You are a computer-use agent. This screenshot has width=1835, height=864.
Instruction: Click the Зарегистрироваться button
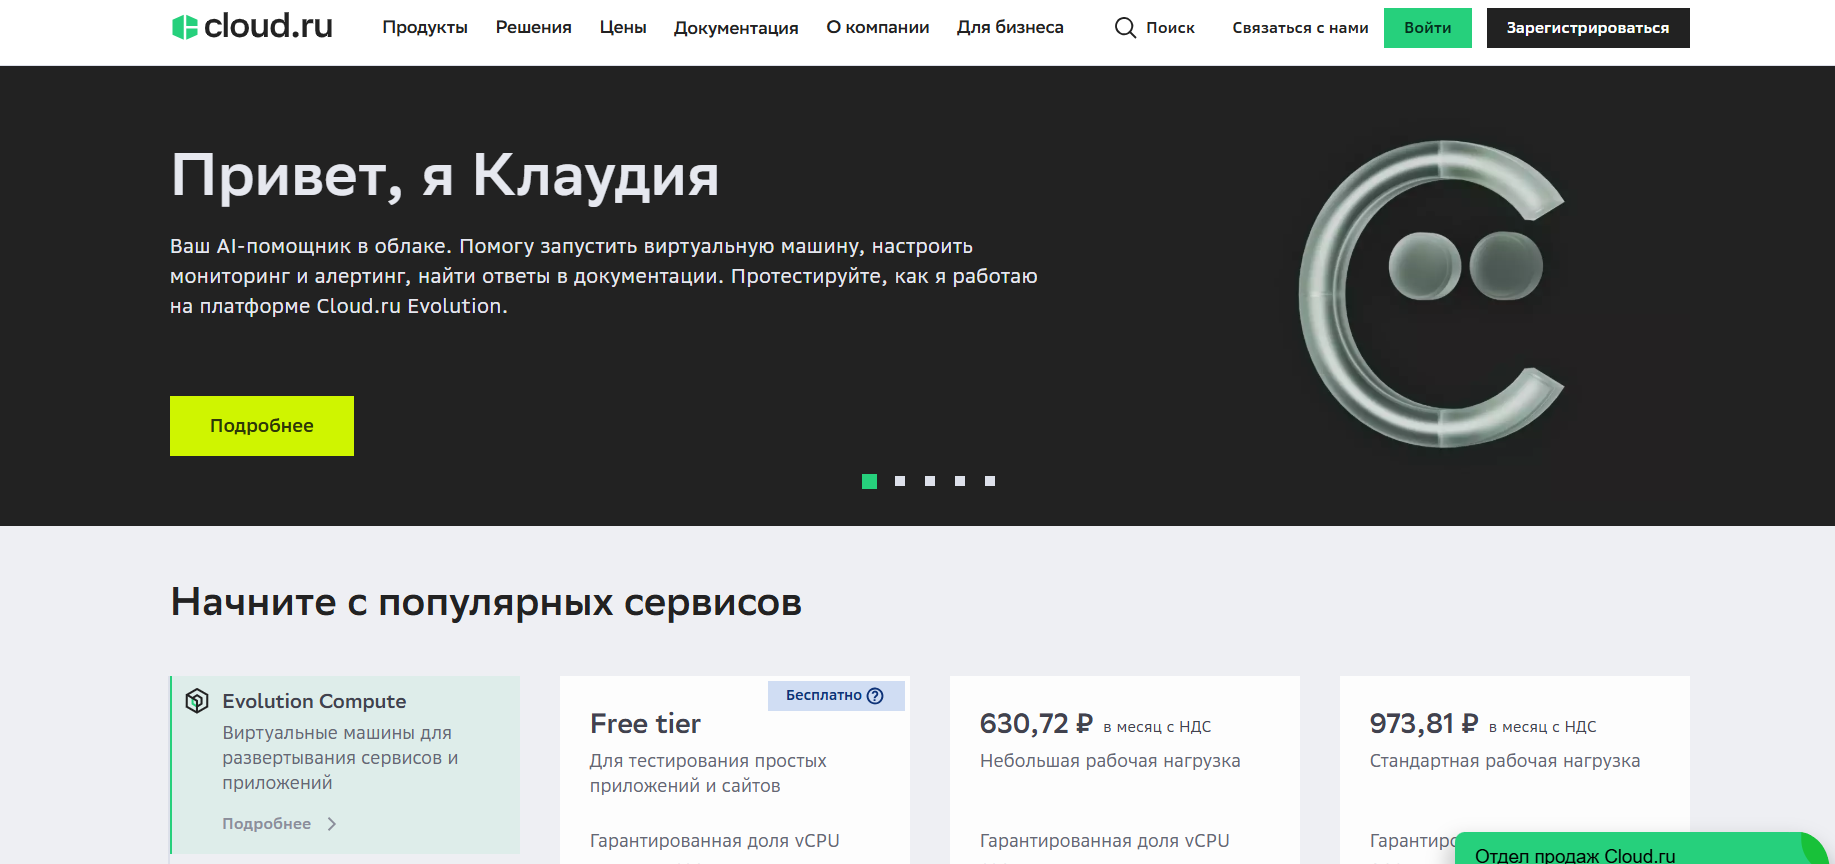coord(1588,28)
